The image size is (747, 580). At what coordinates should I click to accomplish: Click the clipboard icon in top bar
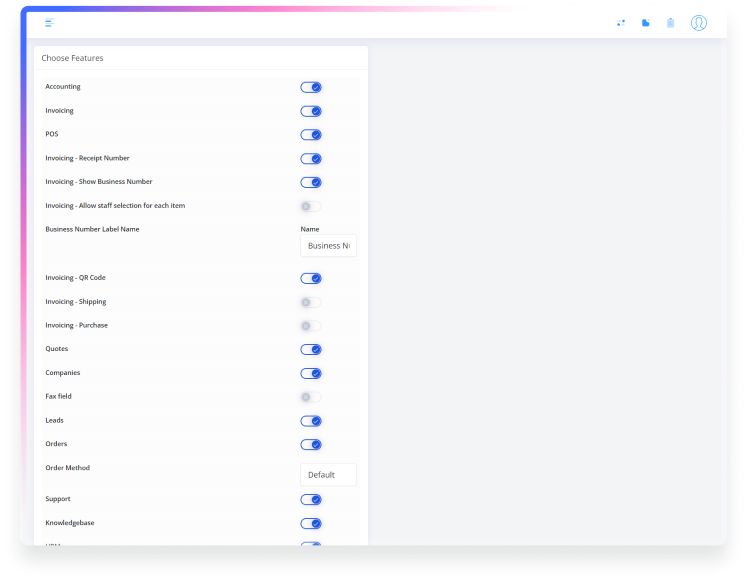pyautogui.click(x=670, y=23)
